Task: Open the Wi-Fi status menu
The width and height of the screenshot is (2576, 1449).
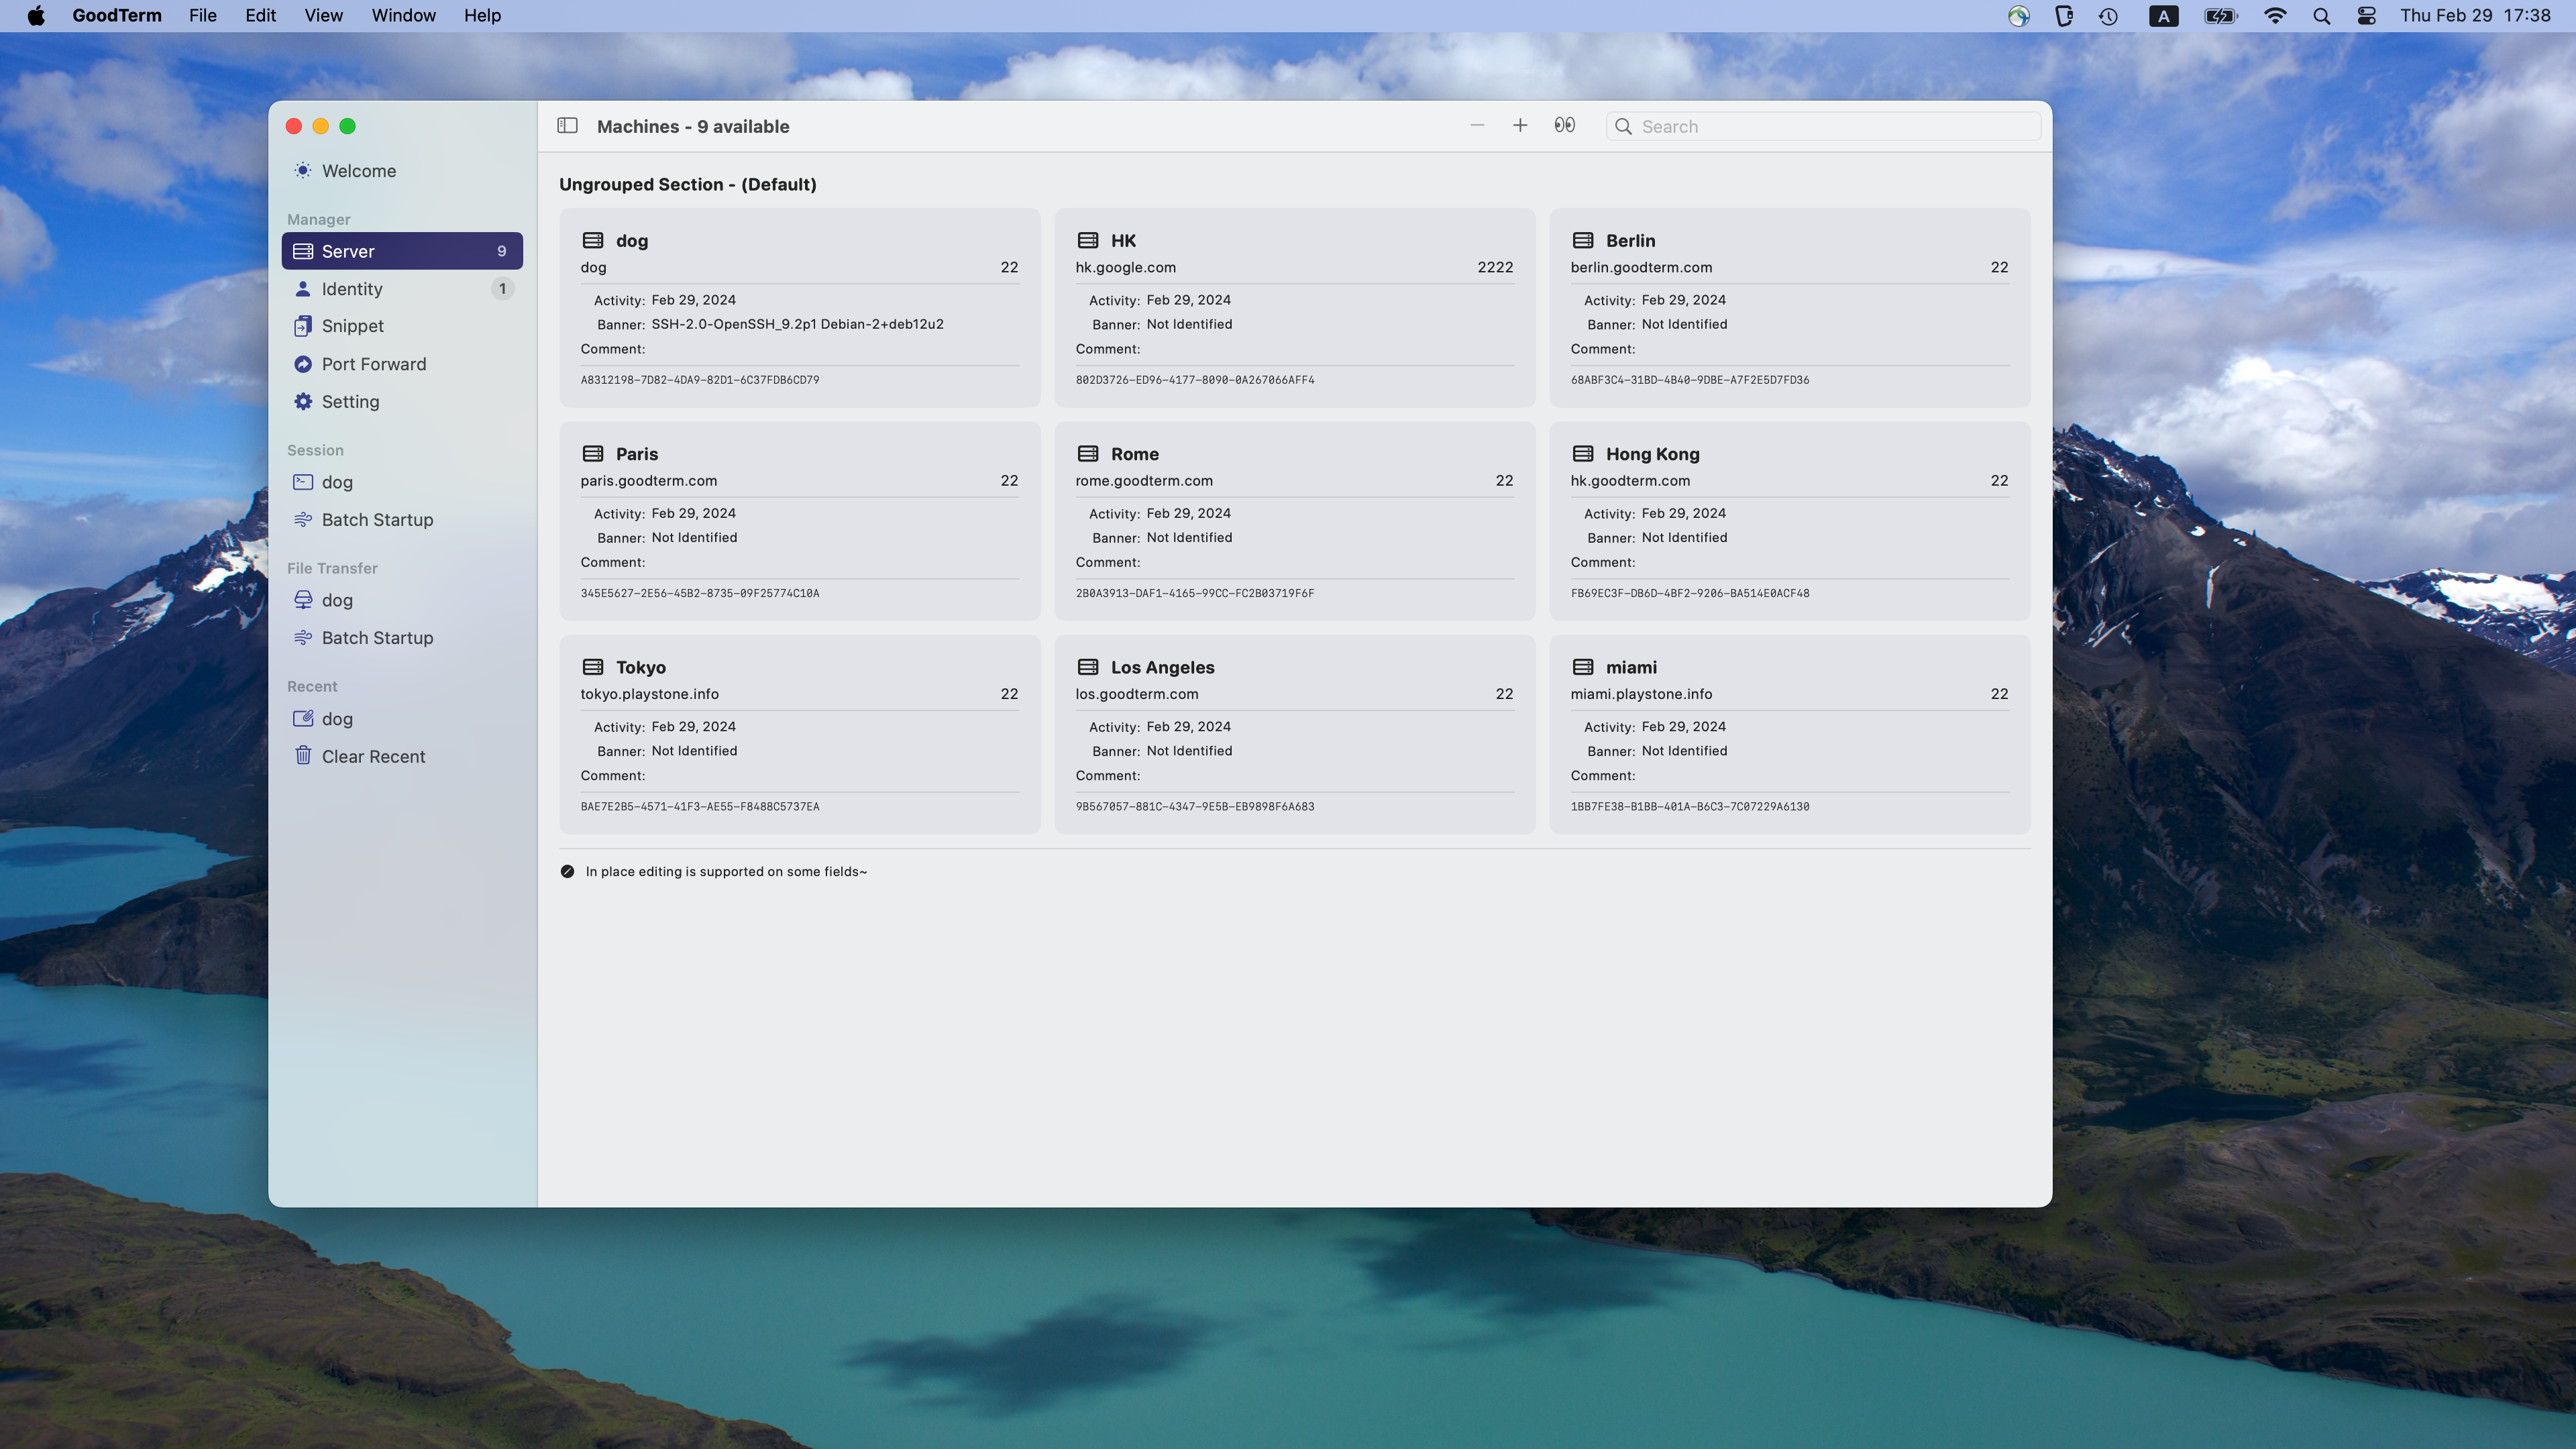Action: [2275, 15]
